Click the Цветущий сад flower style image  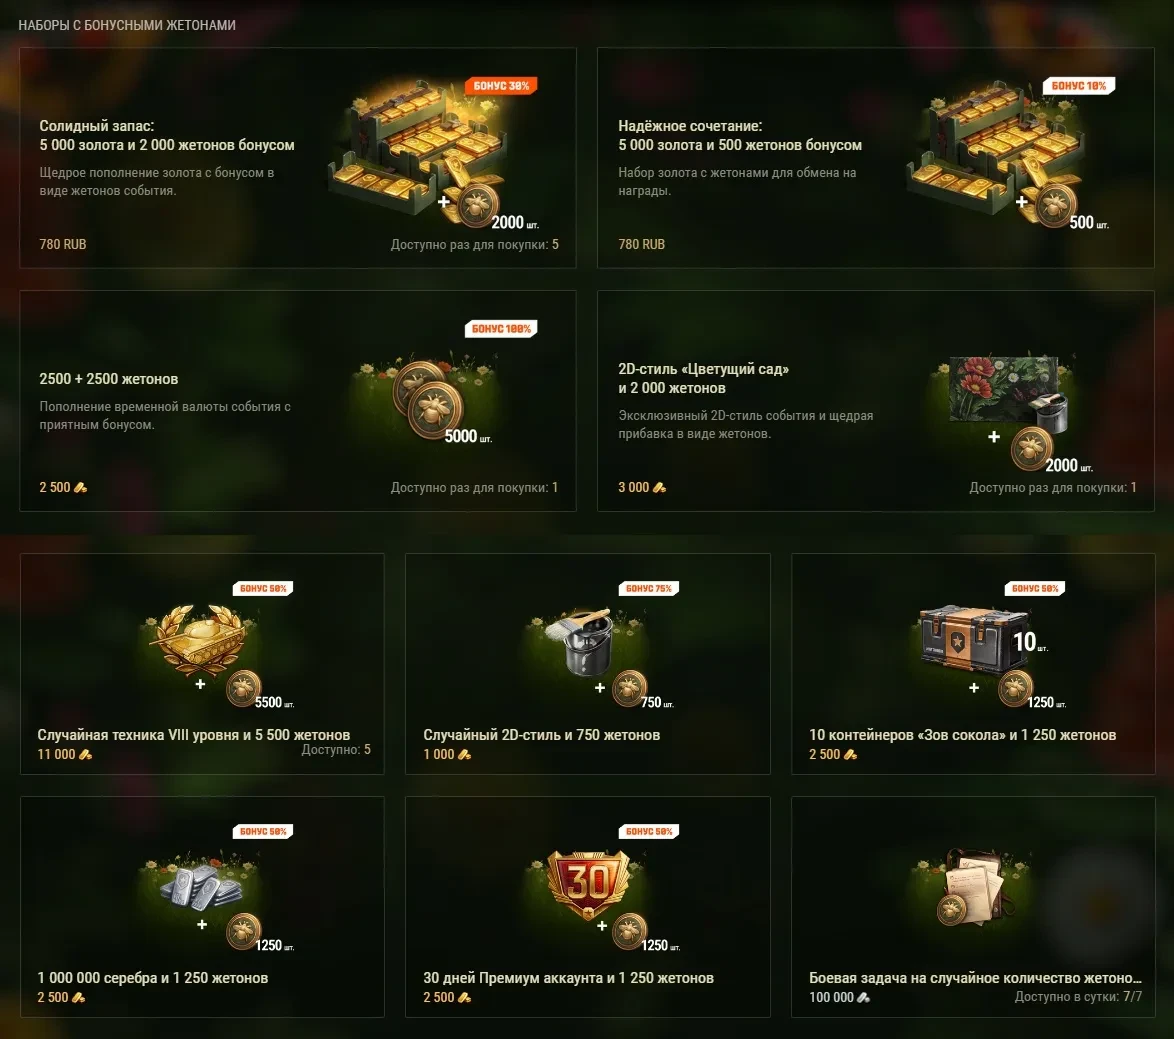pos(1008,393)
